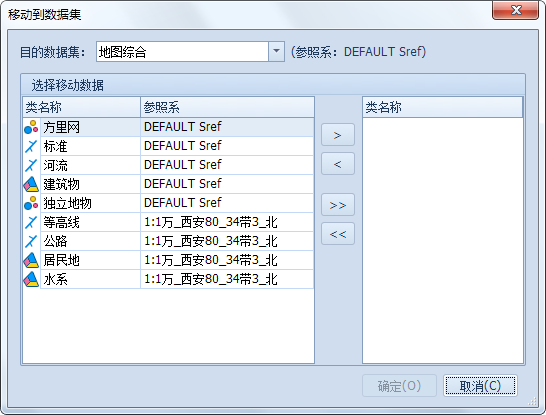Viewport: 546px width, 415px height.
Task: Click the line-class icon beside 标准
Action: click(x=31, y=146)
